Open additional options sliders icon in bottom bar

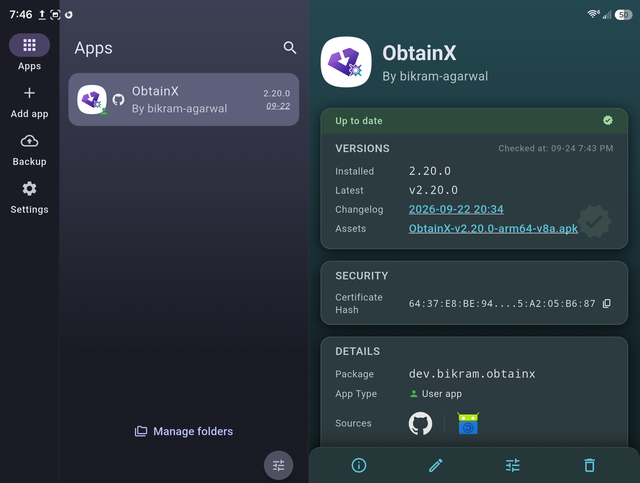(x=513, y=465)
